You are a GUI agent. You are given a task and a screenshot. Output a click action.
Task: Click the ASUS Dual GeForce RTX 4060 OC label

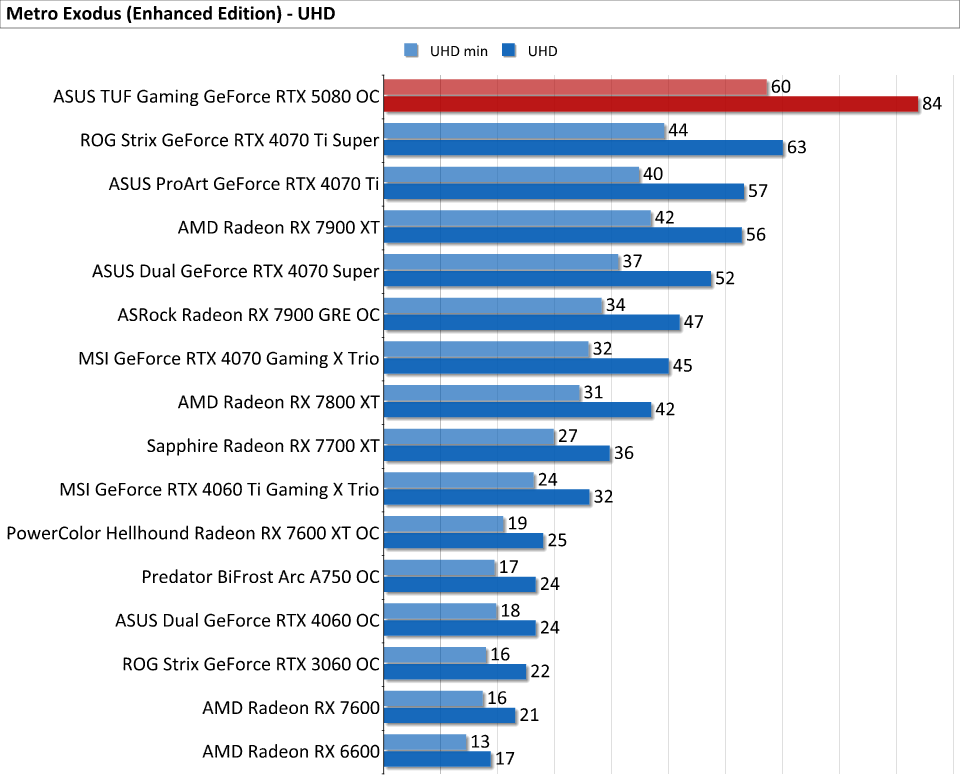[x=247, y=621]
